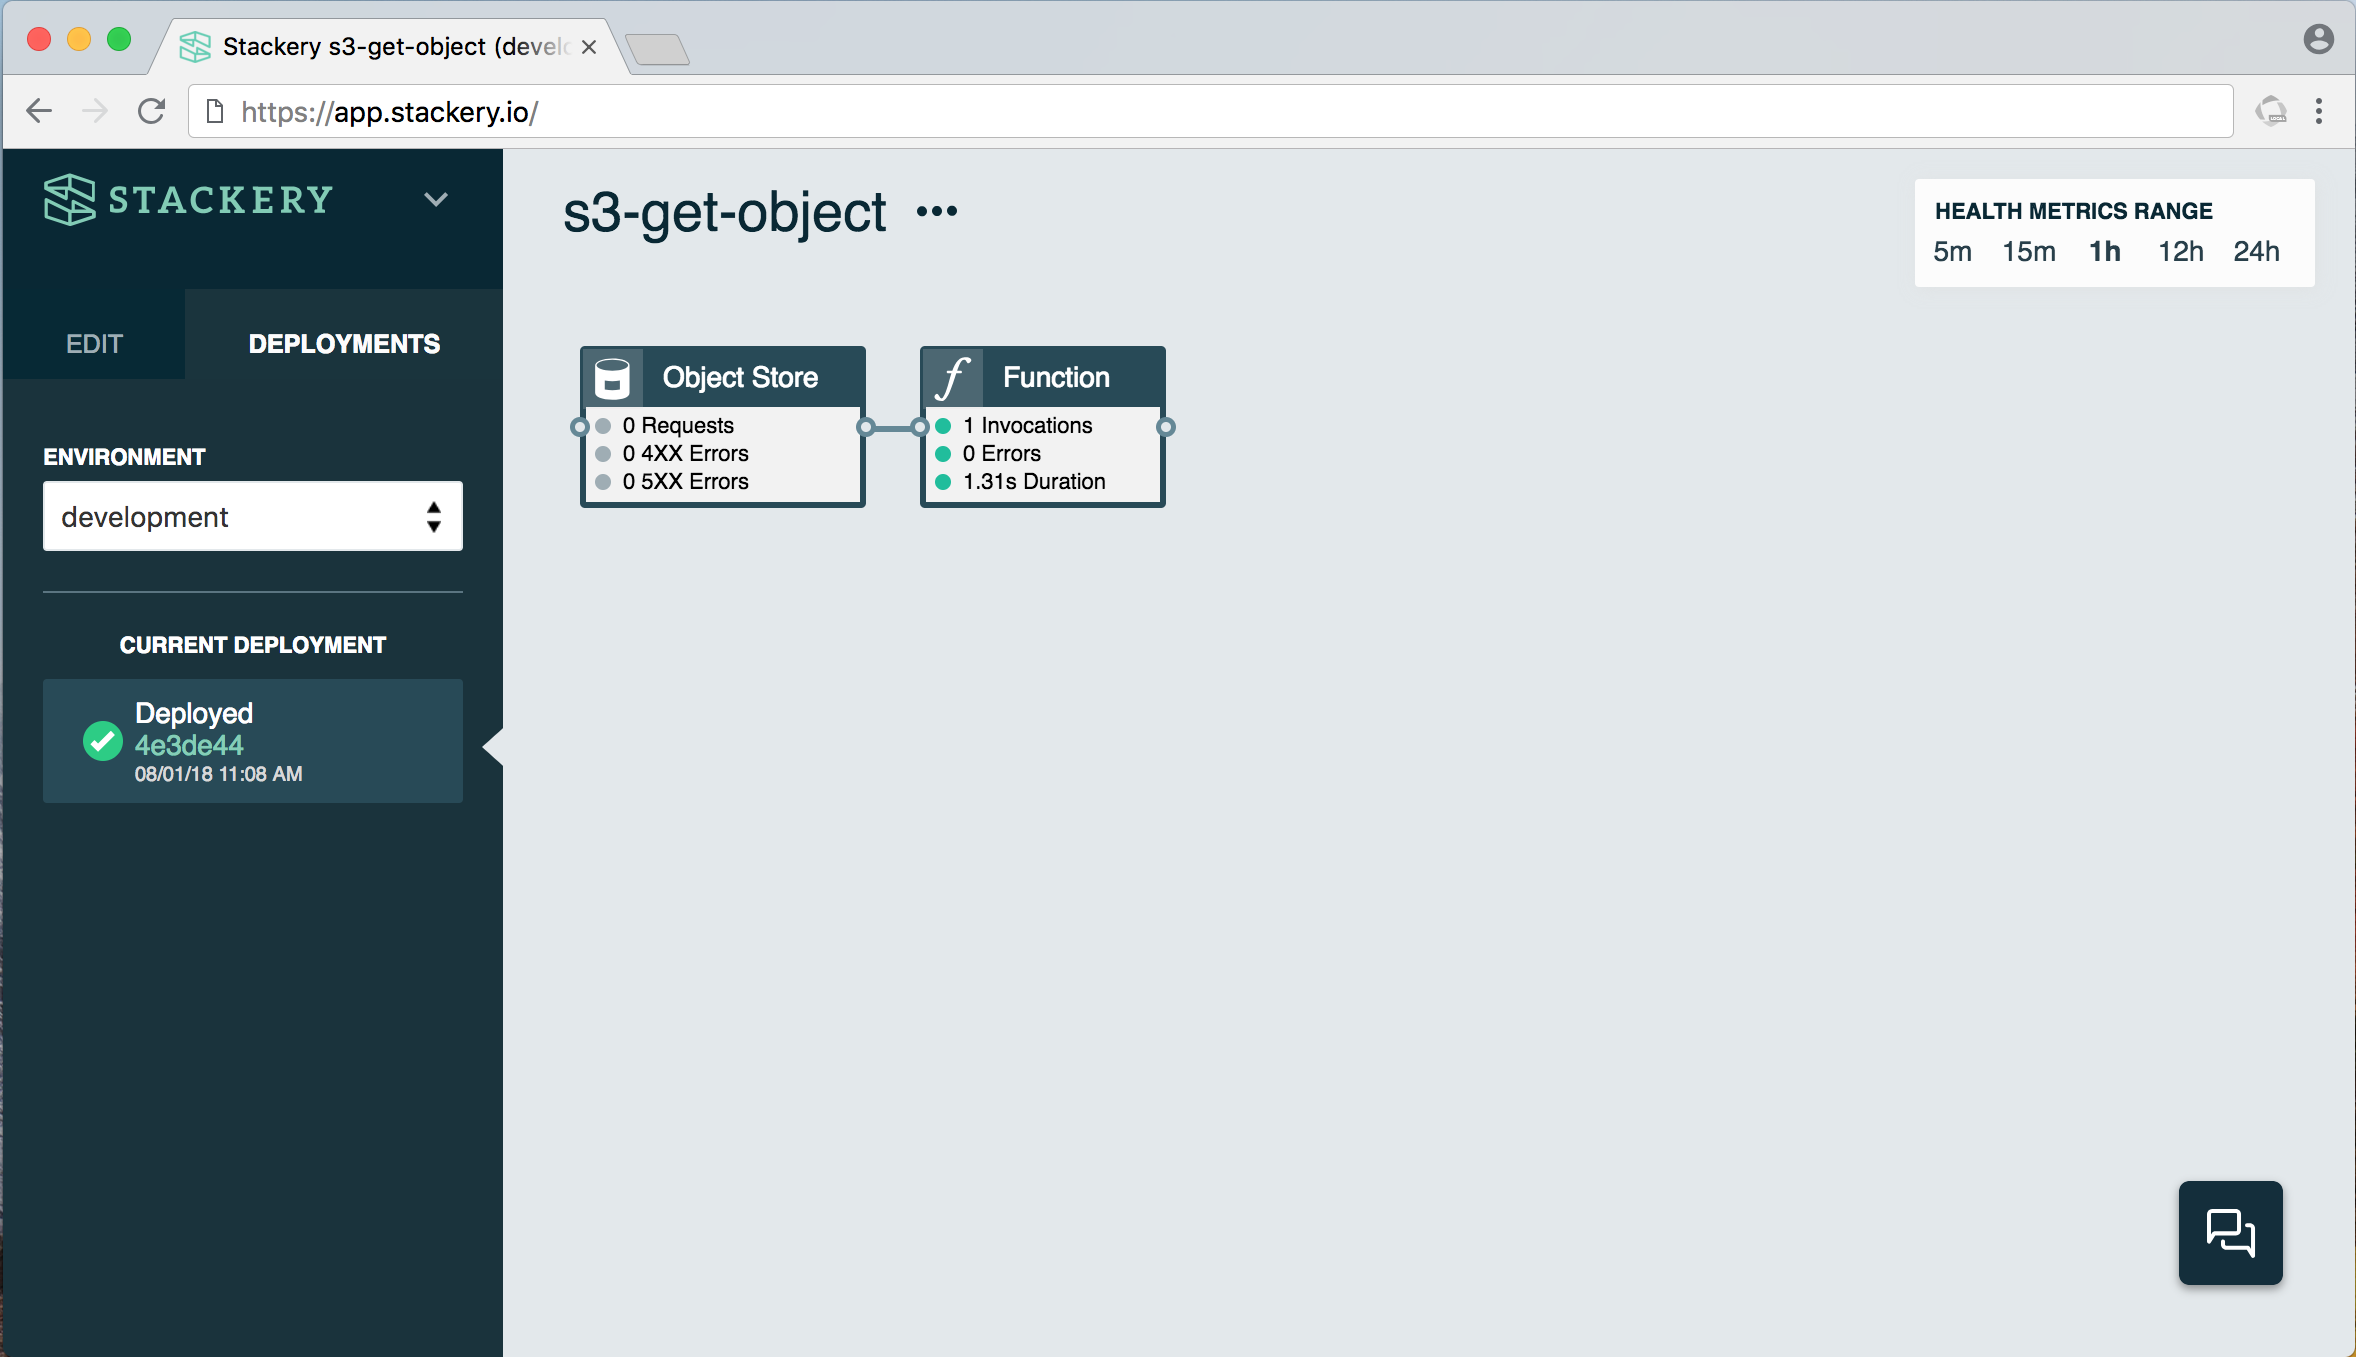This screenshot has width=2356, height=1357.
Task: Select the 1h health metrics range
Action: pyautogui.click(x=2107, y=251)
